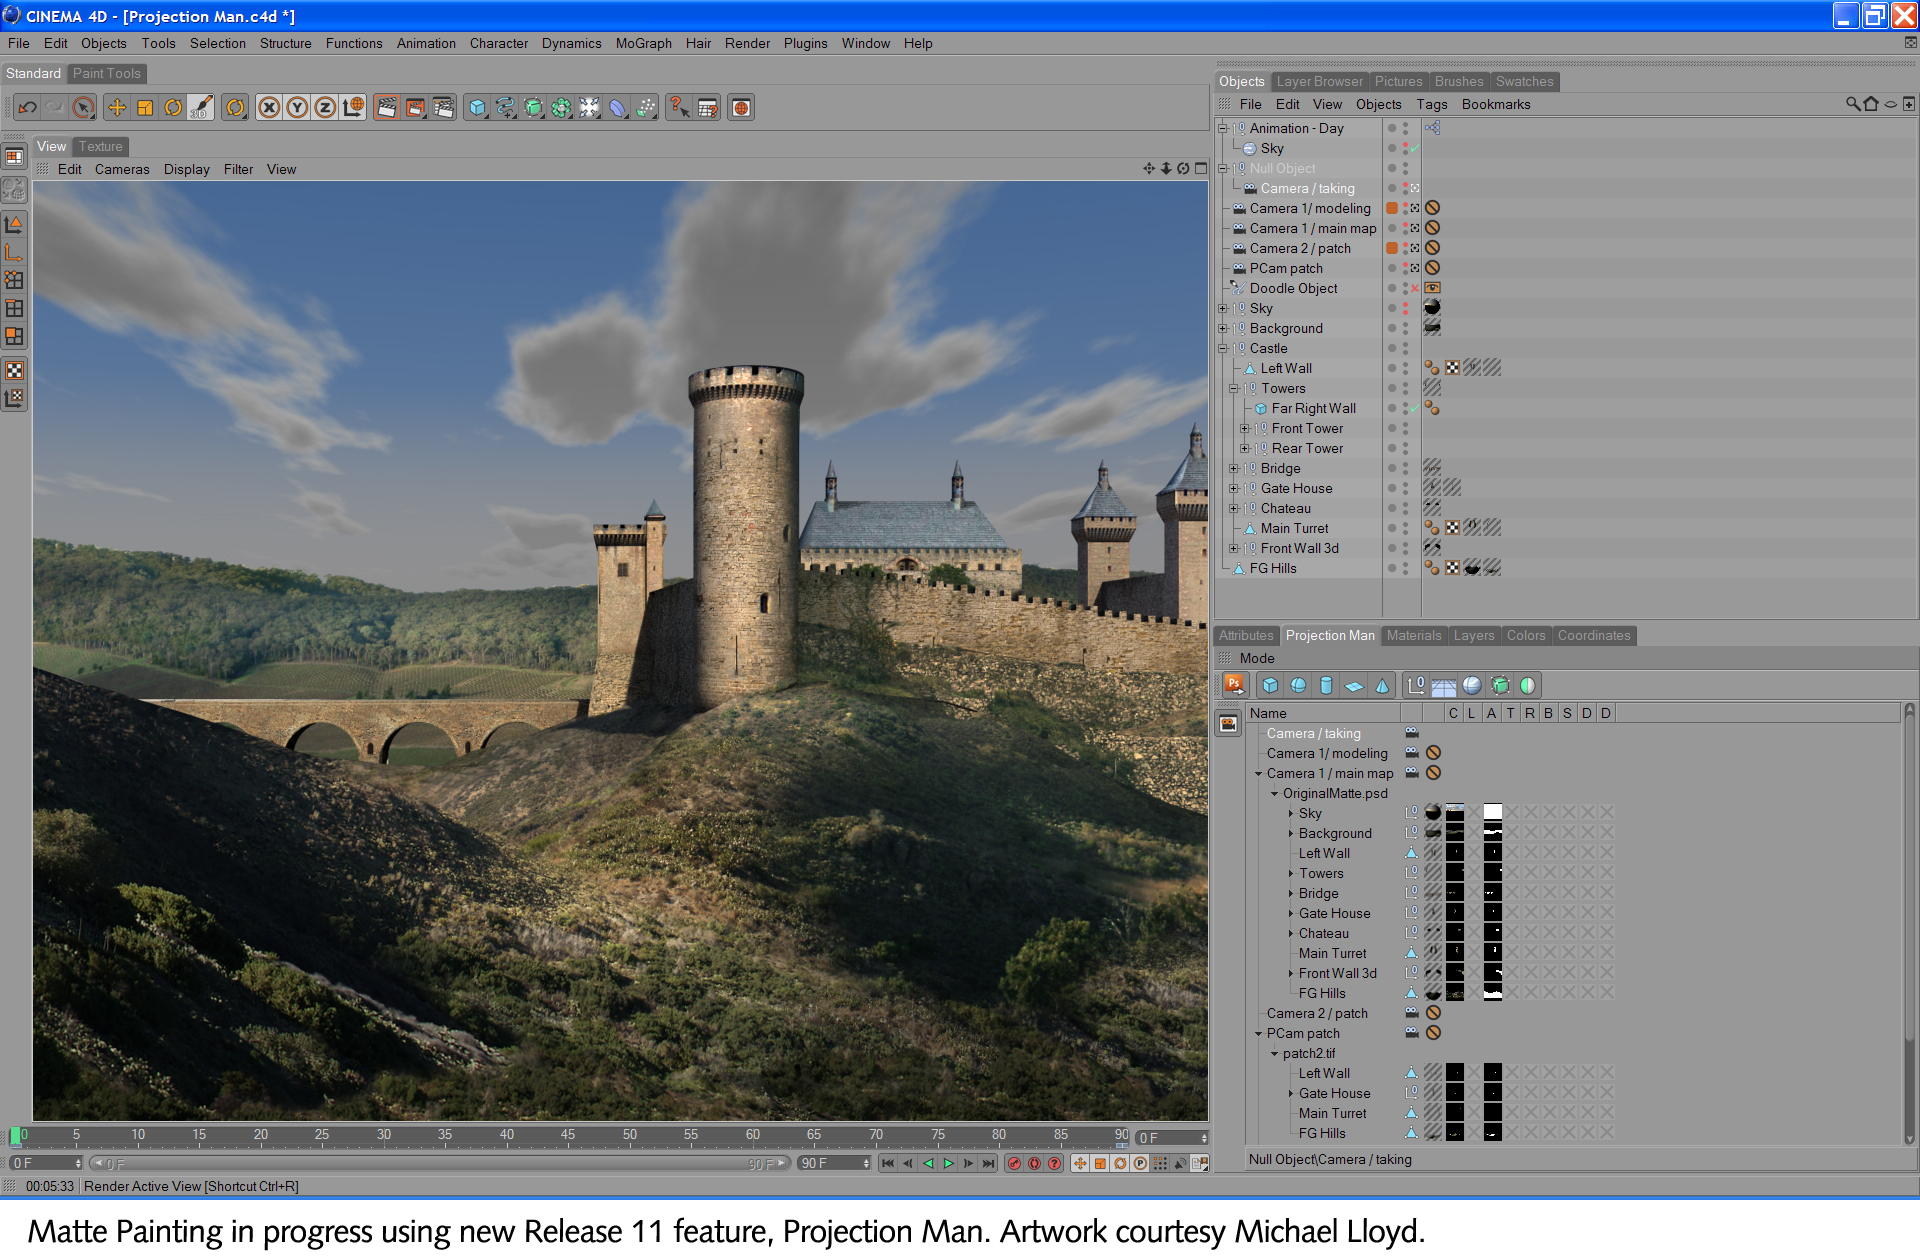Click the Play Forwards button in timeline controls
Viewport: 1920px width, 1260px height.
click(948, 1163)
